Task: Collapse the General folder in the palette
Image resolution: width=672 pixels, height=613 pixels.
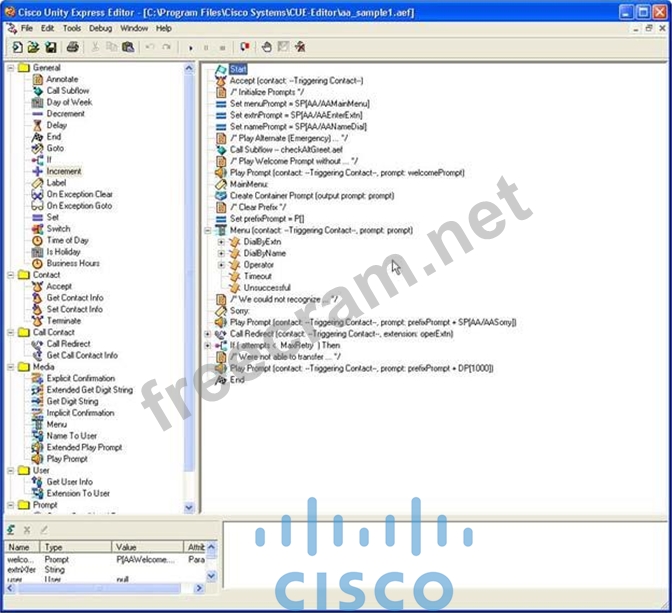Action: point(9,68)
